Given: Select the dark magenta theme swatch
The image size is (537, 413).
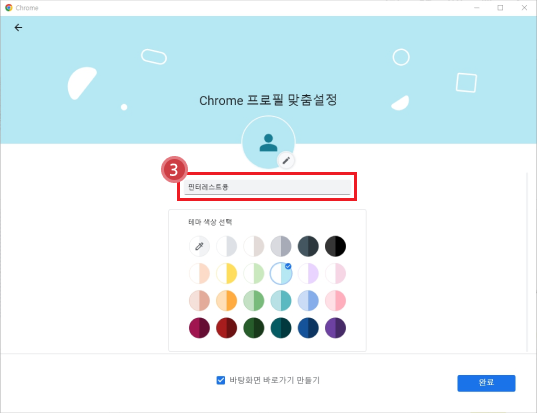Looking at the screenshot, I should (x=199, y=328).
